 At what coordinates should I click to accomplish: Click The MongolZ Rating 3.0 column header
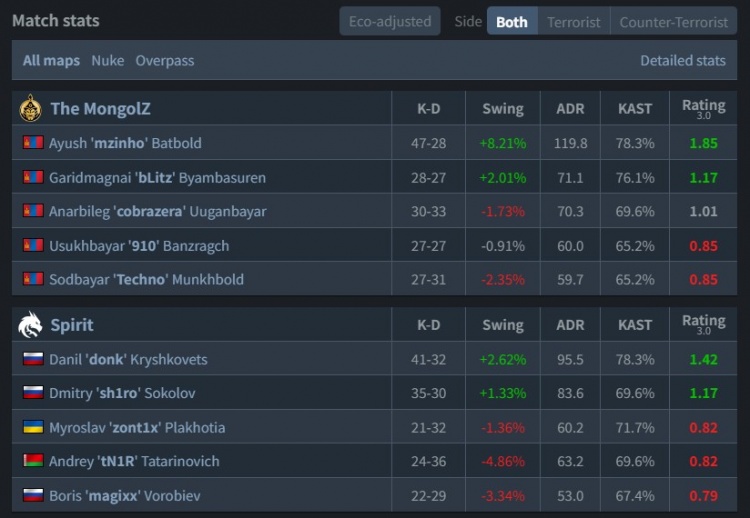coord(703,108)
